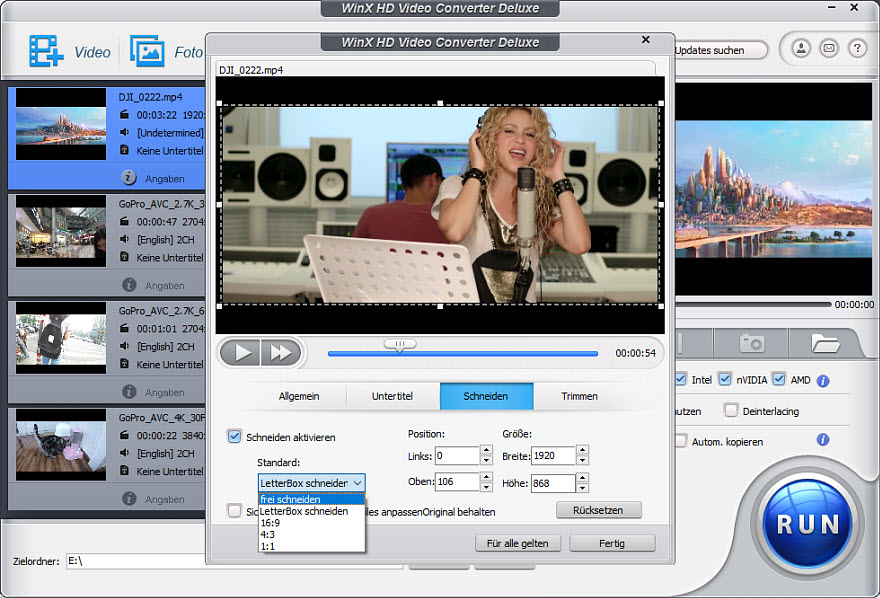Click info icon next to AMD checkbox
The image size is (880, 598).
pos(823,381)
